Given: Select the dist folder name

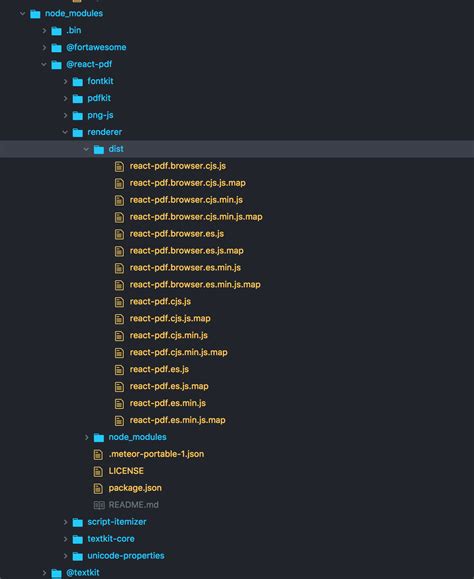Looking at the screenshot, I should point(116,149).
